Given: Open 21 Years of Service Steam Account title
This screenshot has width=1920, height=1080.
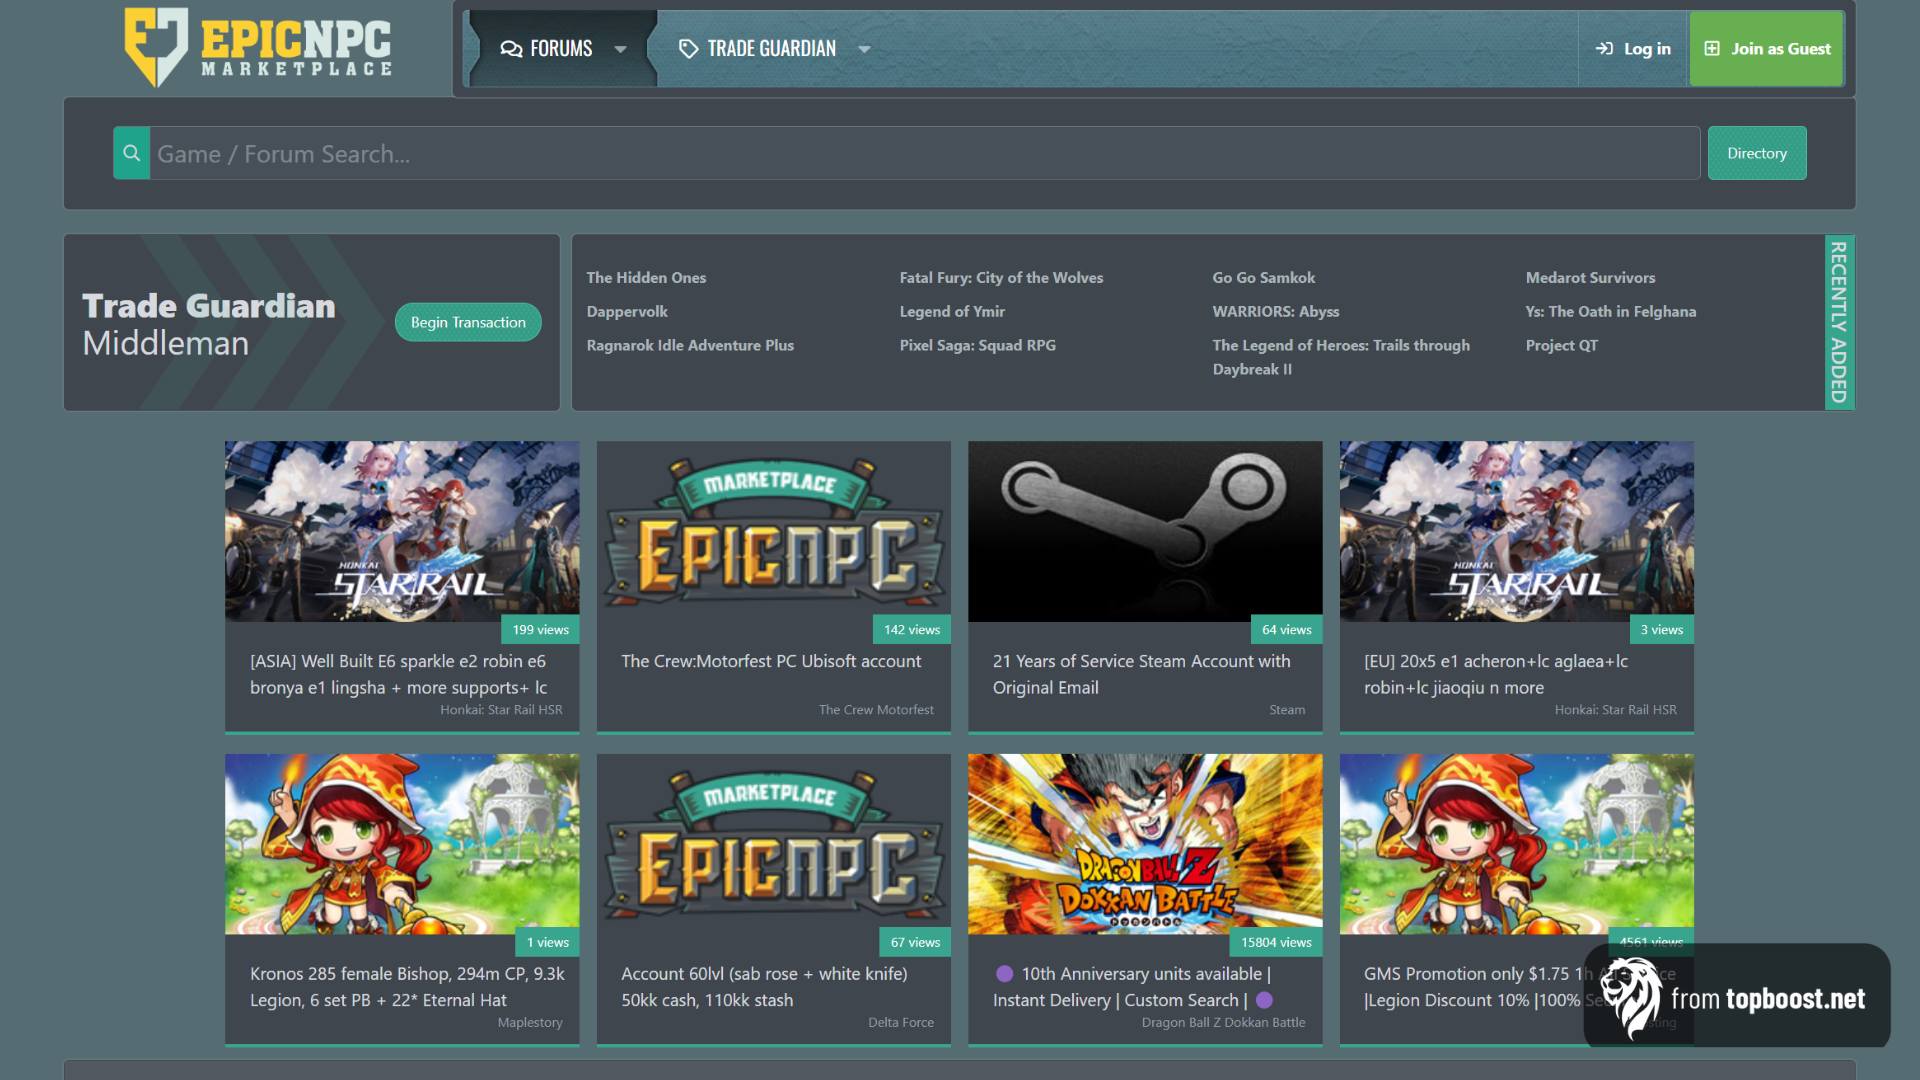Looking at the screenshot, I should 1141,674.
